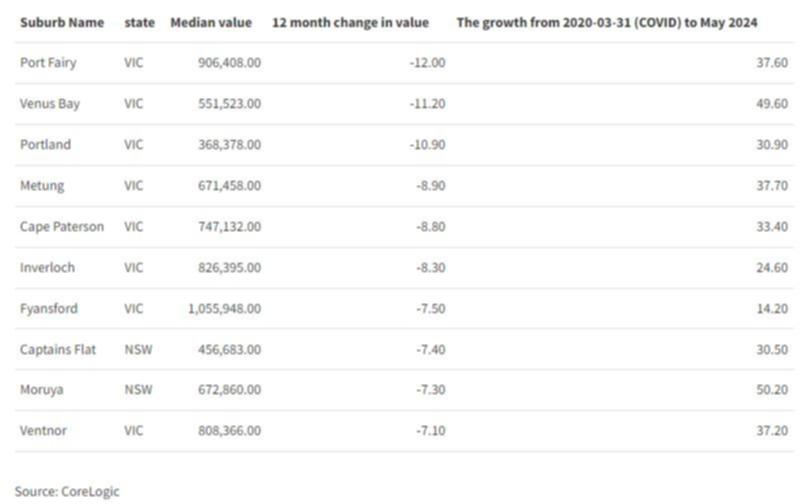
Task: Click the Source: CoreLogic credit text
Action: 67,492
